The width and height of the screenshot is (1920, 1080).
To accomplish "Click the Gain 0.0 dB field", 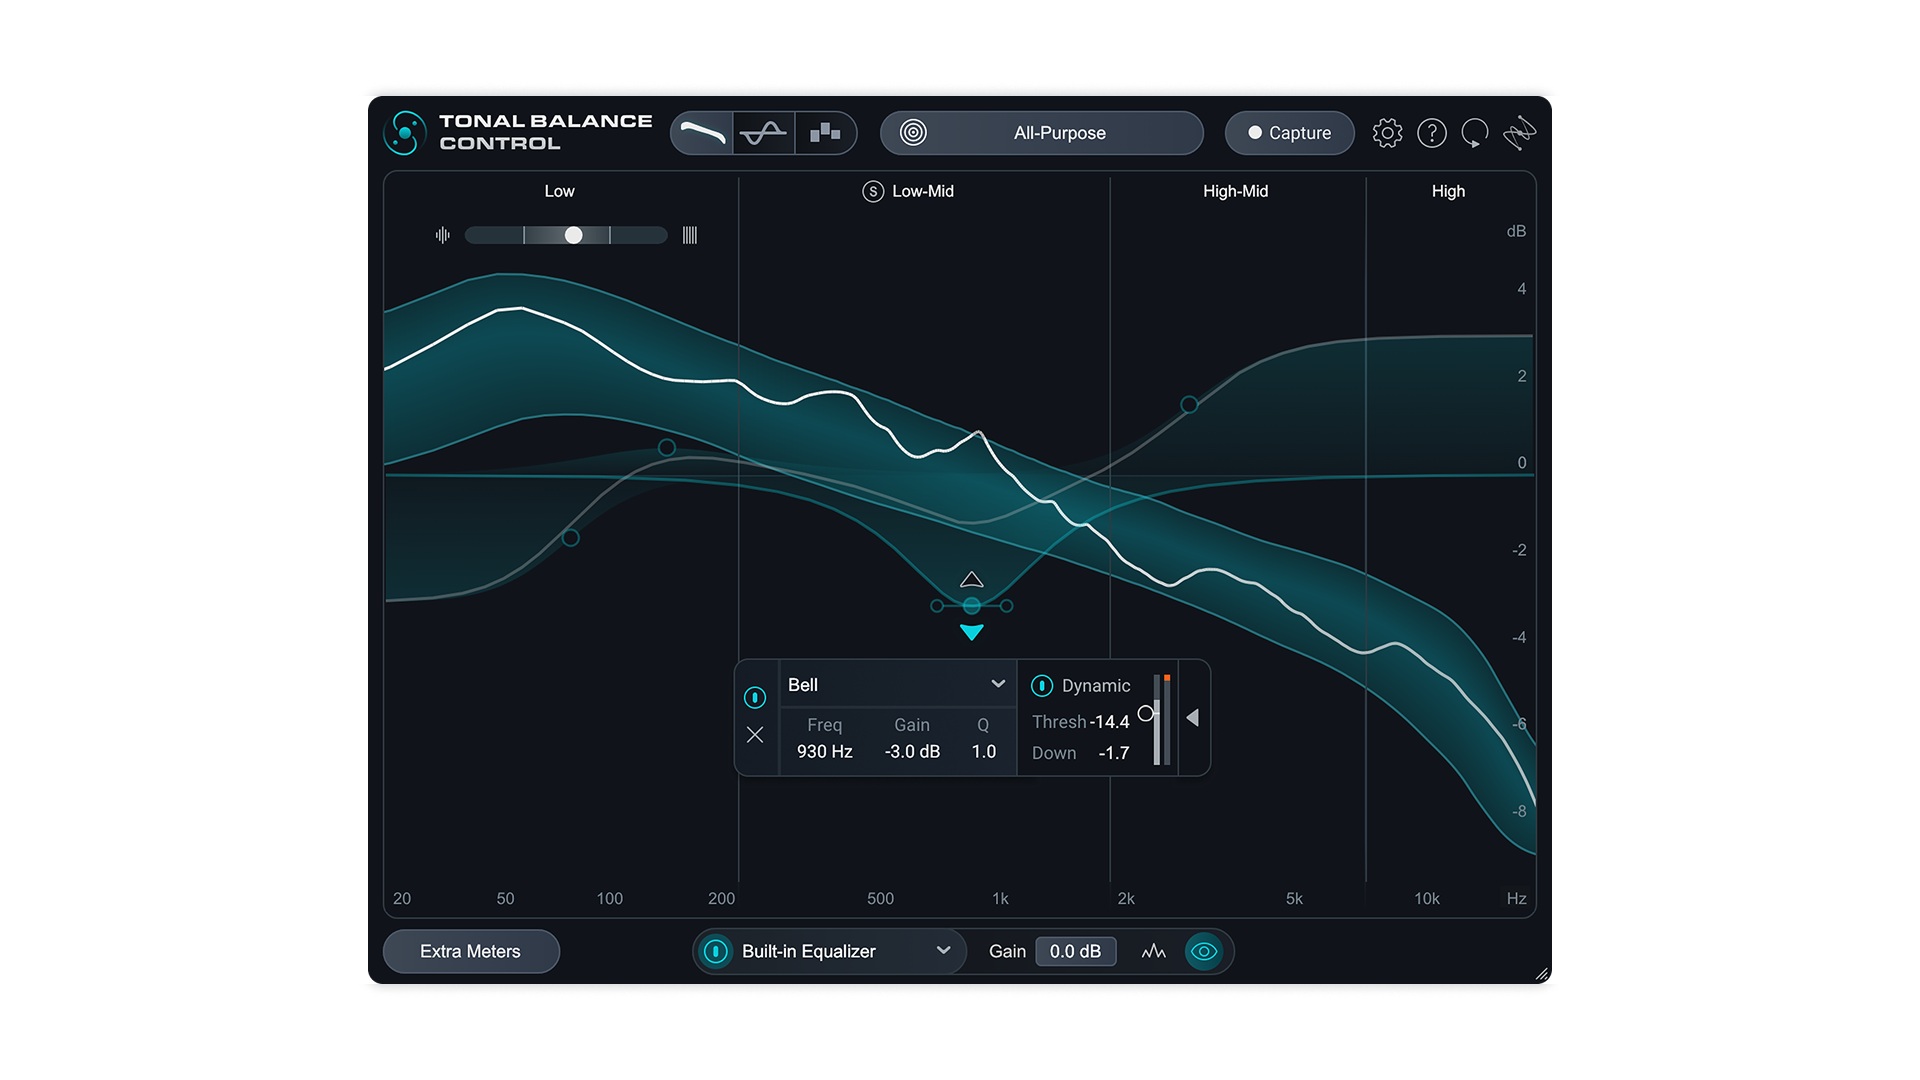I will pos(1075,952).
